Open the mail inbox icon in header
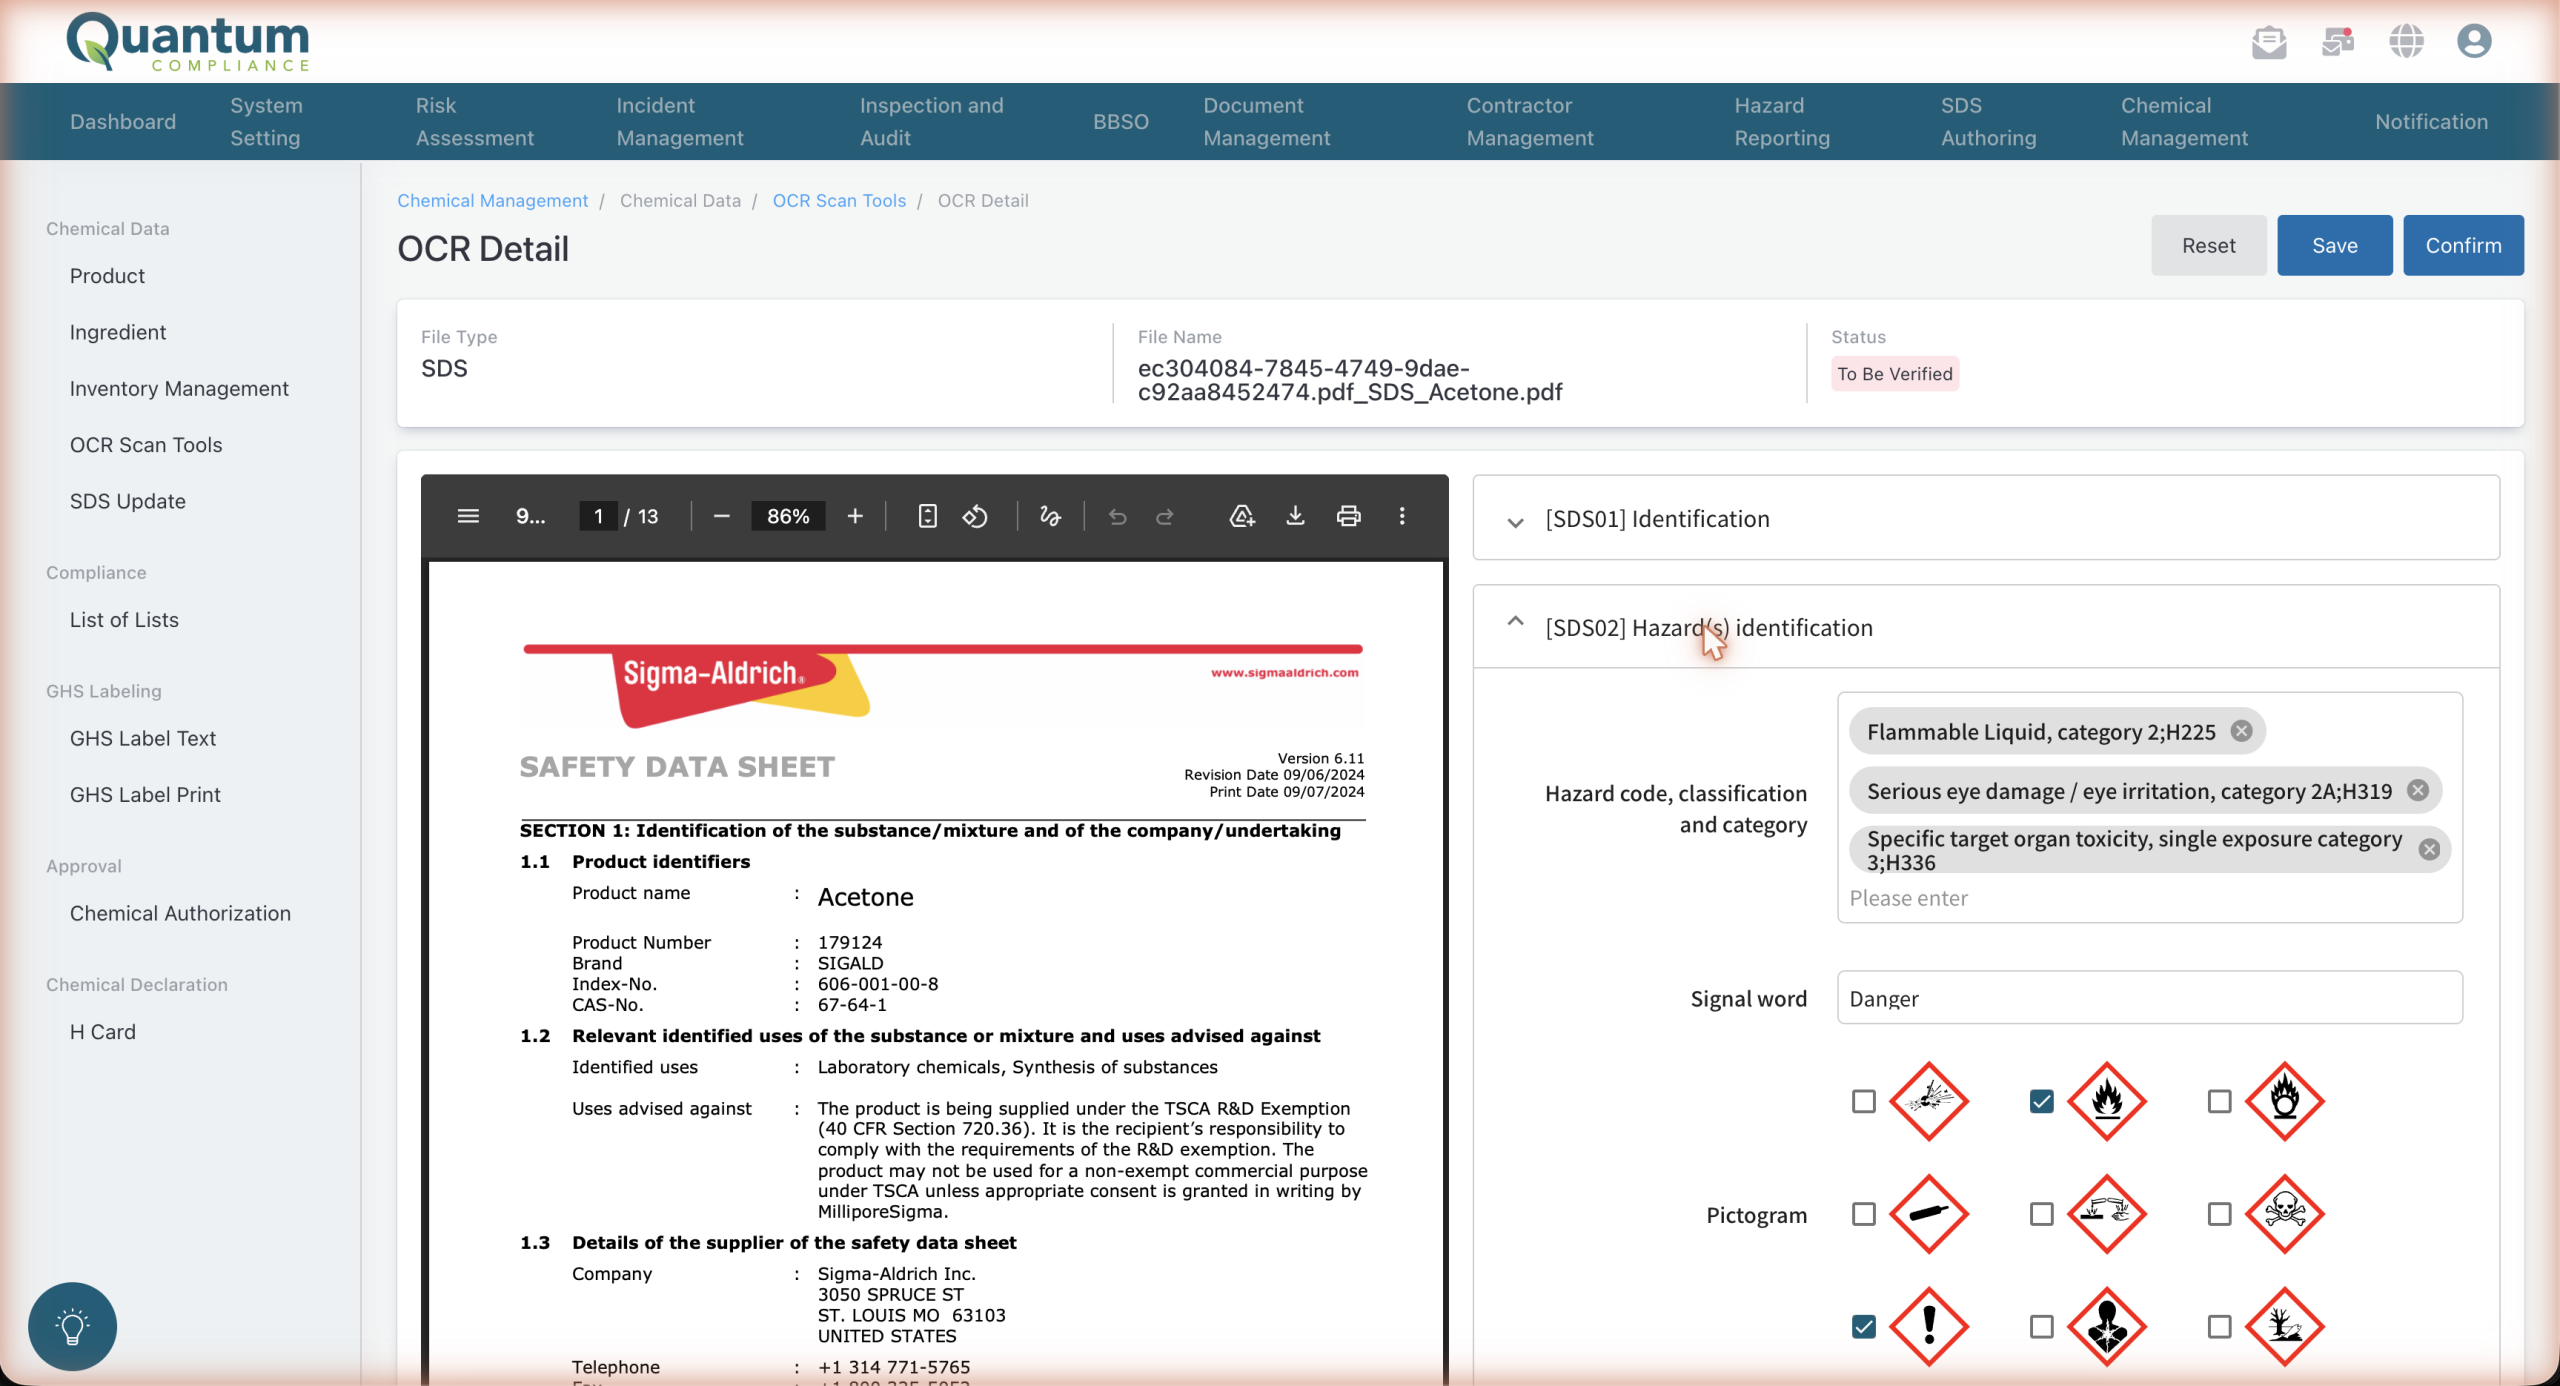 [x=2269, y=42]
